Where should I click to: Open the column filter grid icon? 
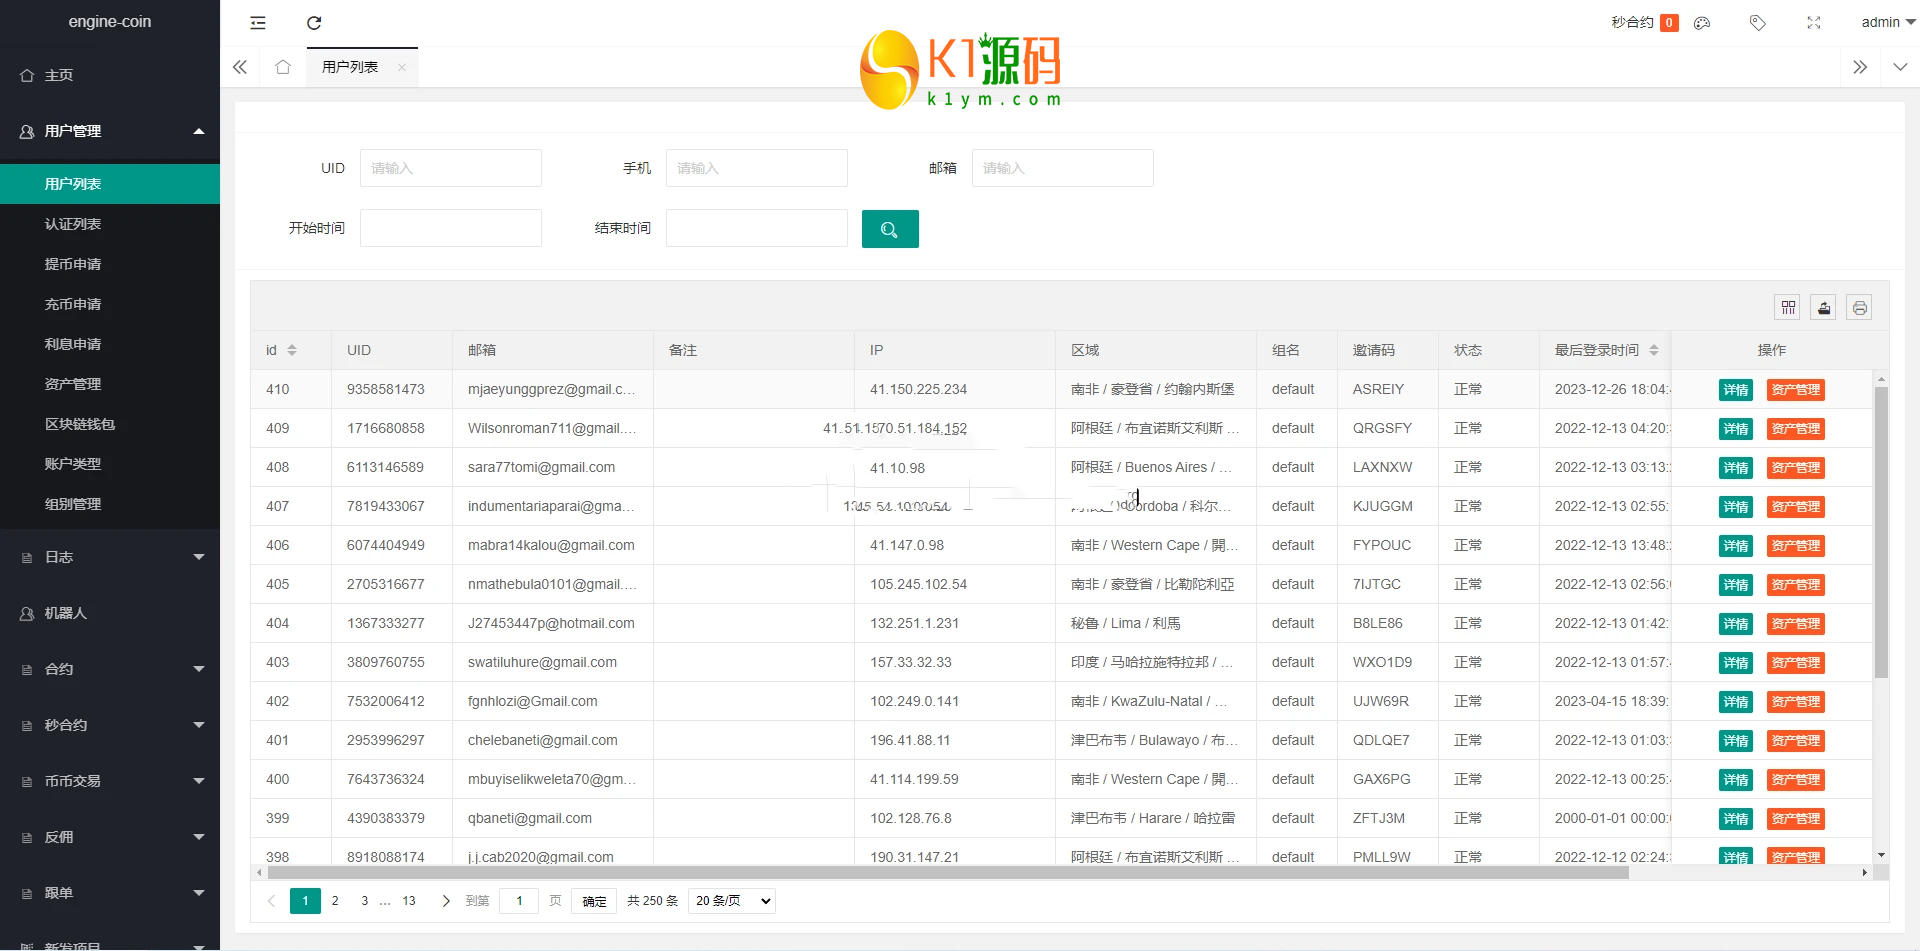point(1788,308)
